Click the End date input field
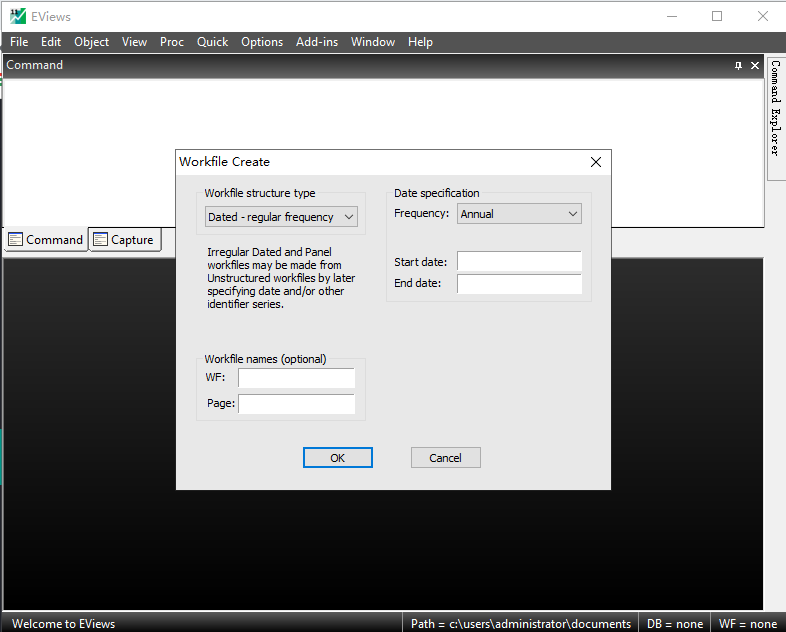The height and width of the screenshot is (632, 786). point(519,283)
